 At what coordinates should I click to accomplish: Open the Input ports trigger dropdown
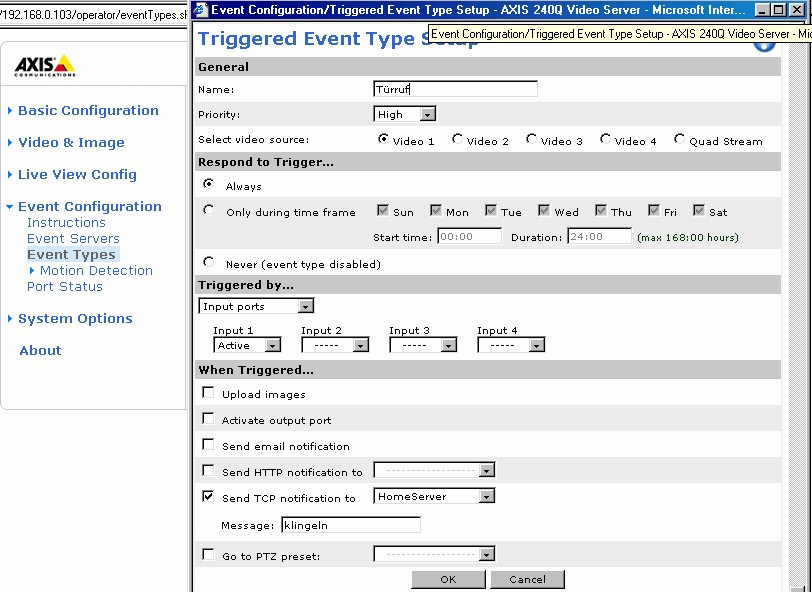(x=256, y=306)
